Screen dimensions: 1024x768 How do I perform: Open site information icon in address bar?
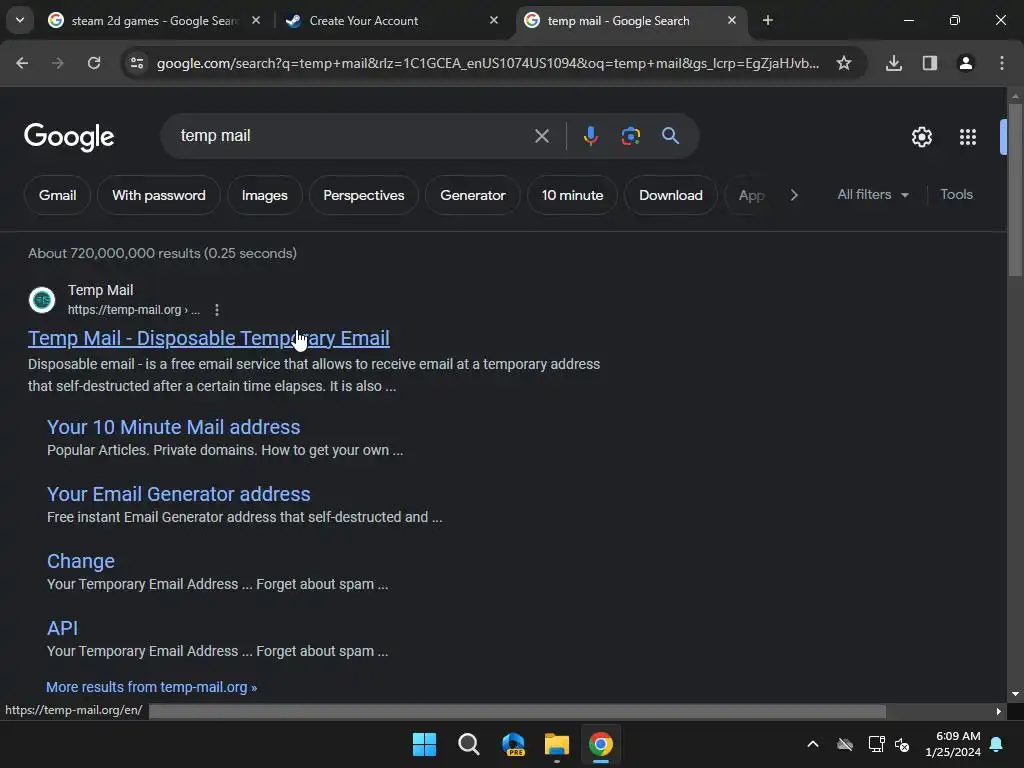click(137, 63)
